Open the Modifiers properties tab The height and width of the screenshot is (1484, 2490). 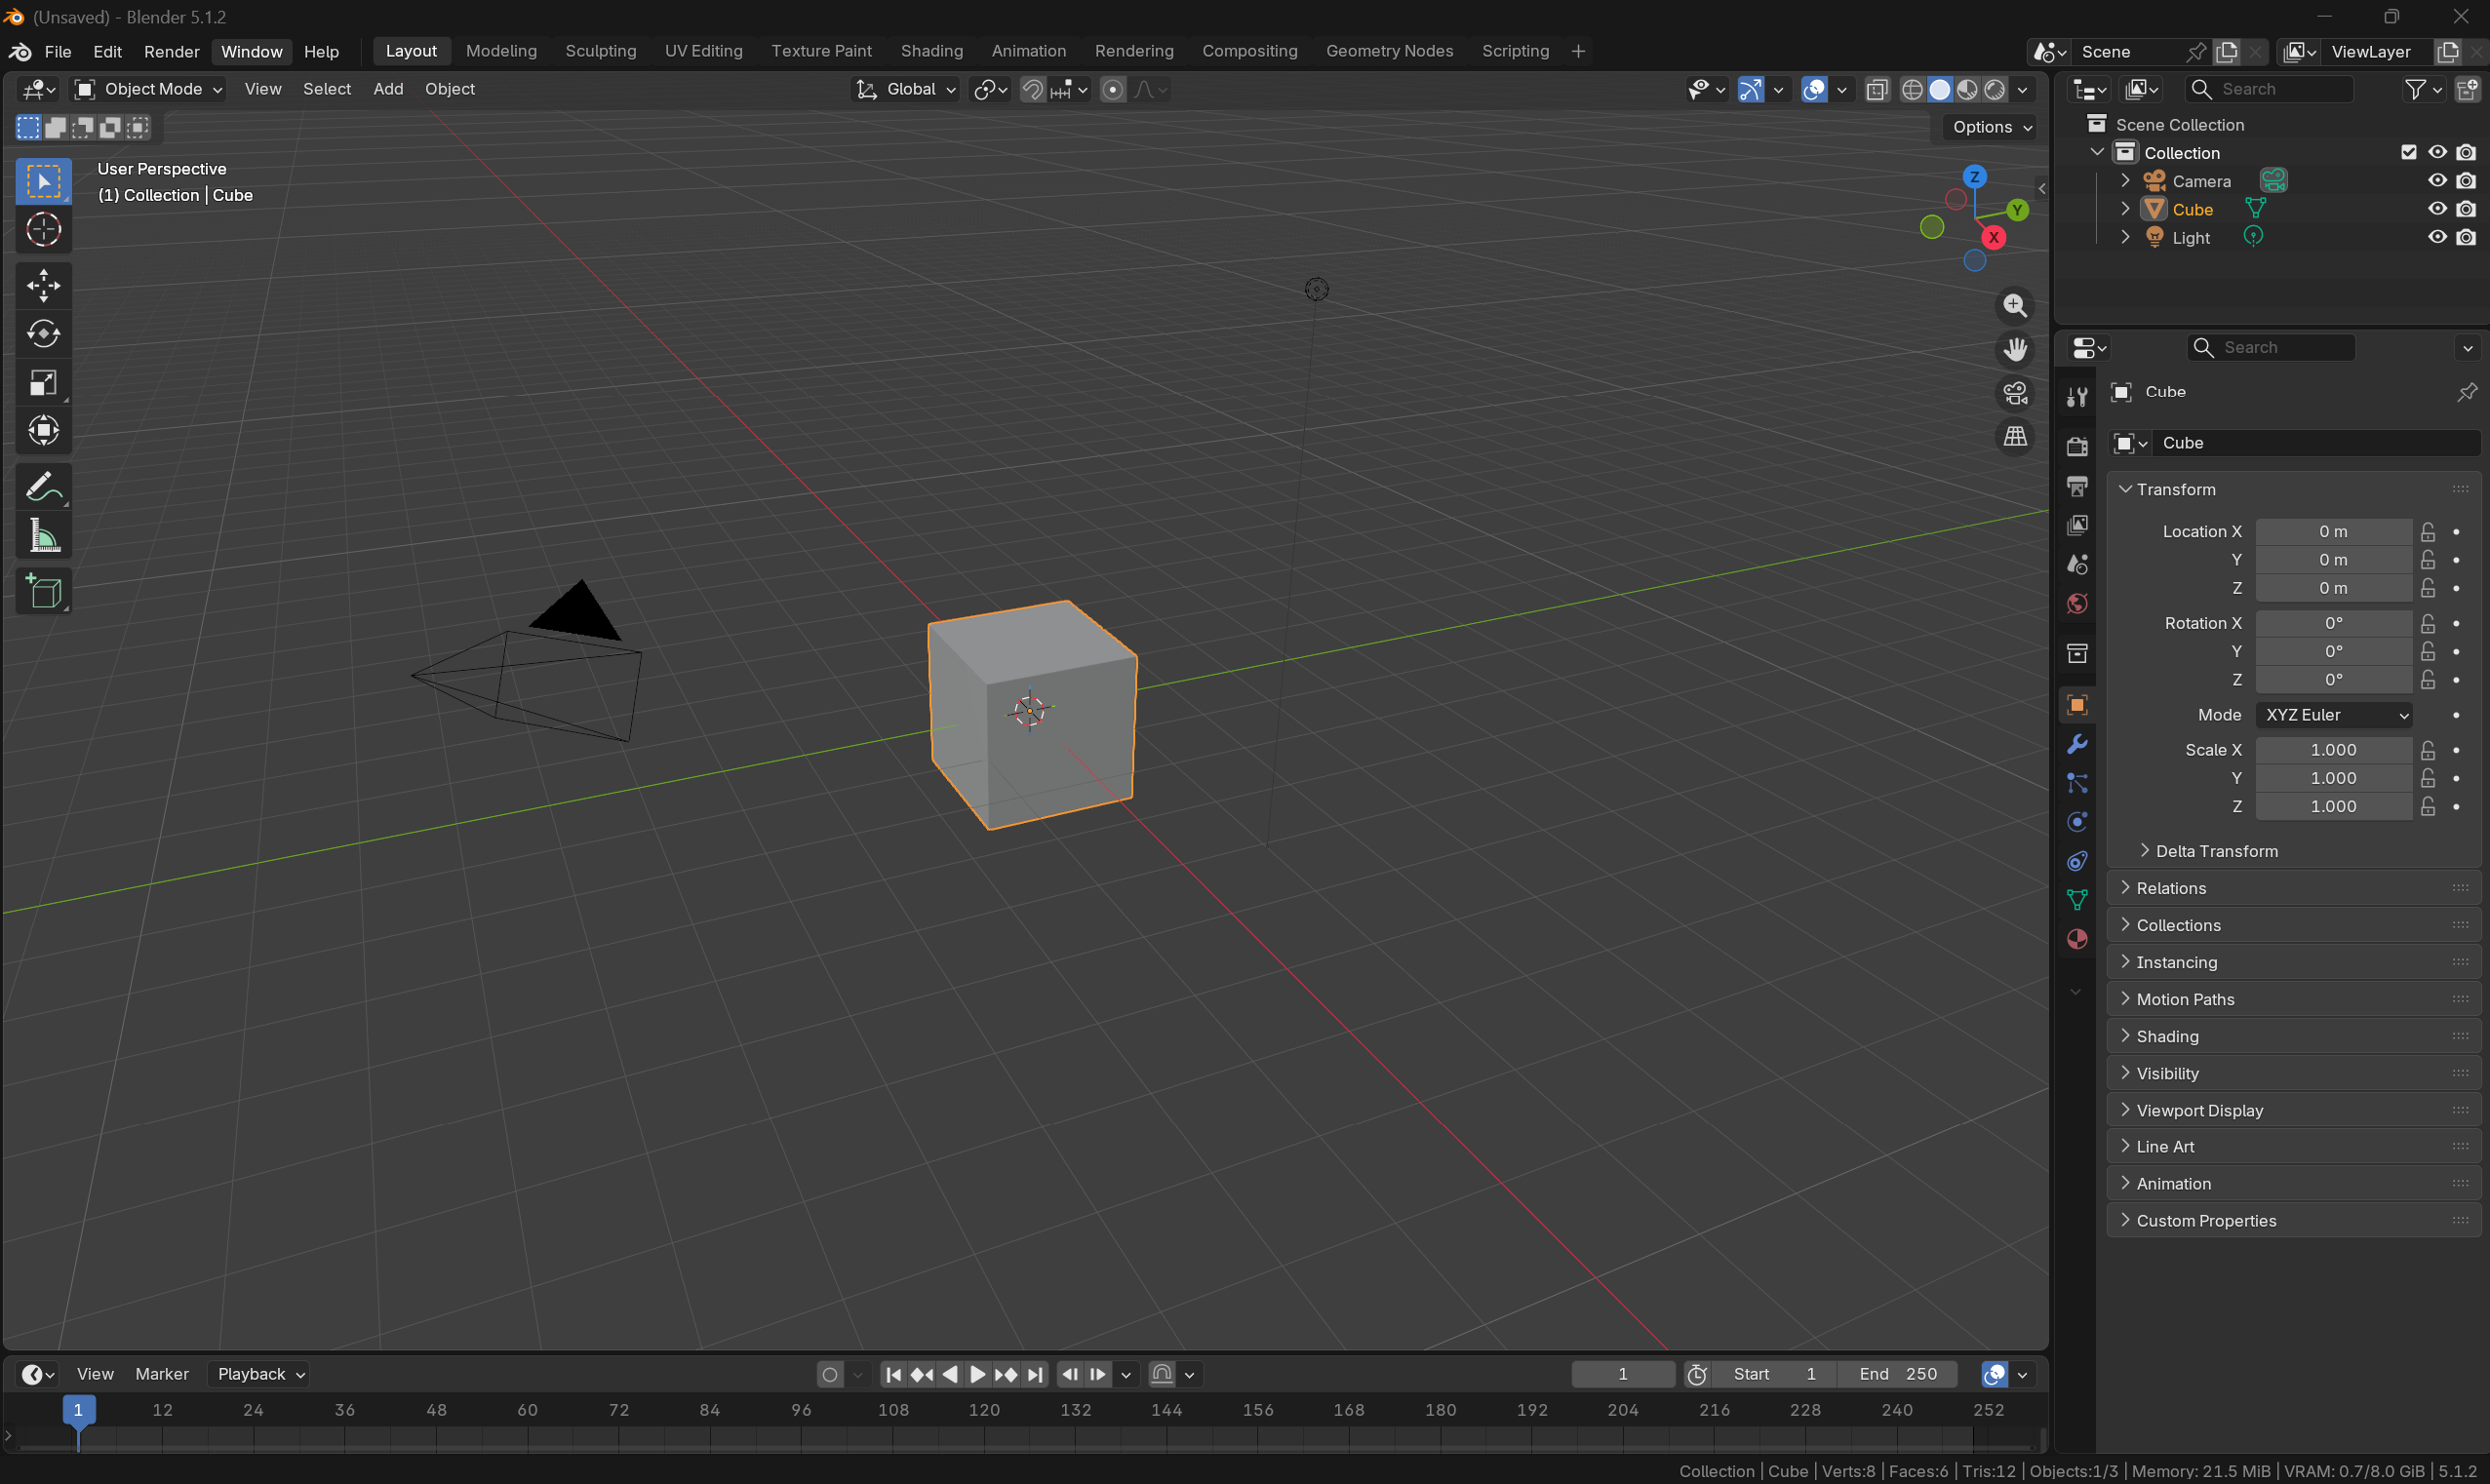[2077, 744]
